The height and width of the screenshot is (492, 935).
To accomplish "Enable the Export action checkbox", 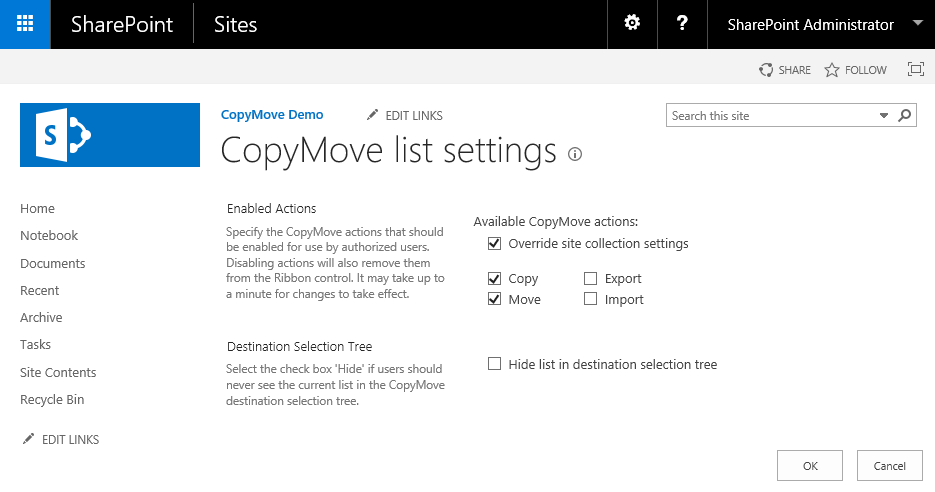I will point(590,279).
